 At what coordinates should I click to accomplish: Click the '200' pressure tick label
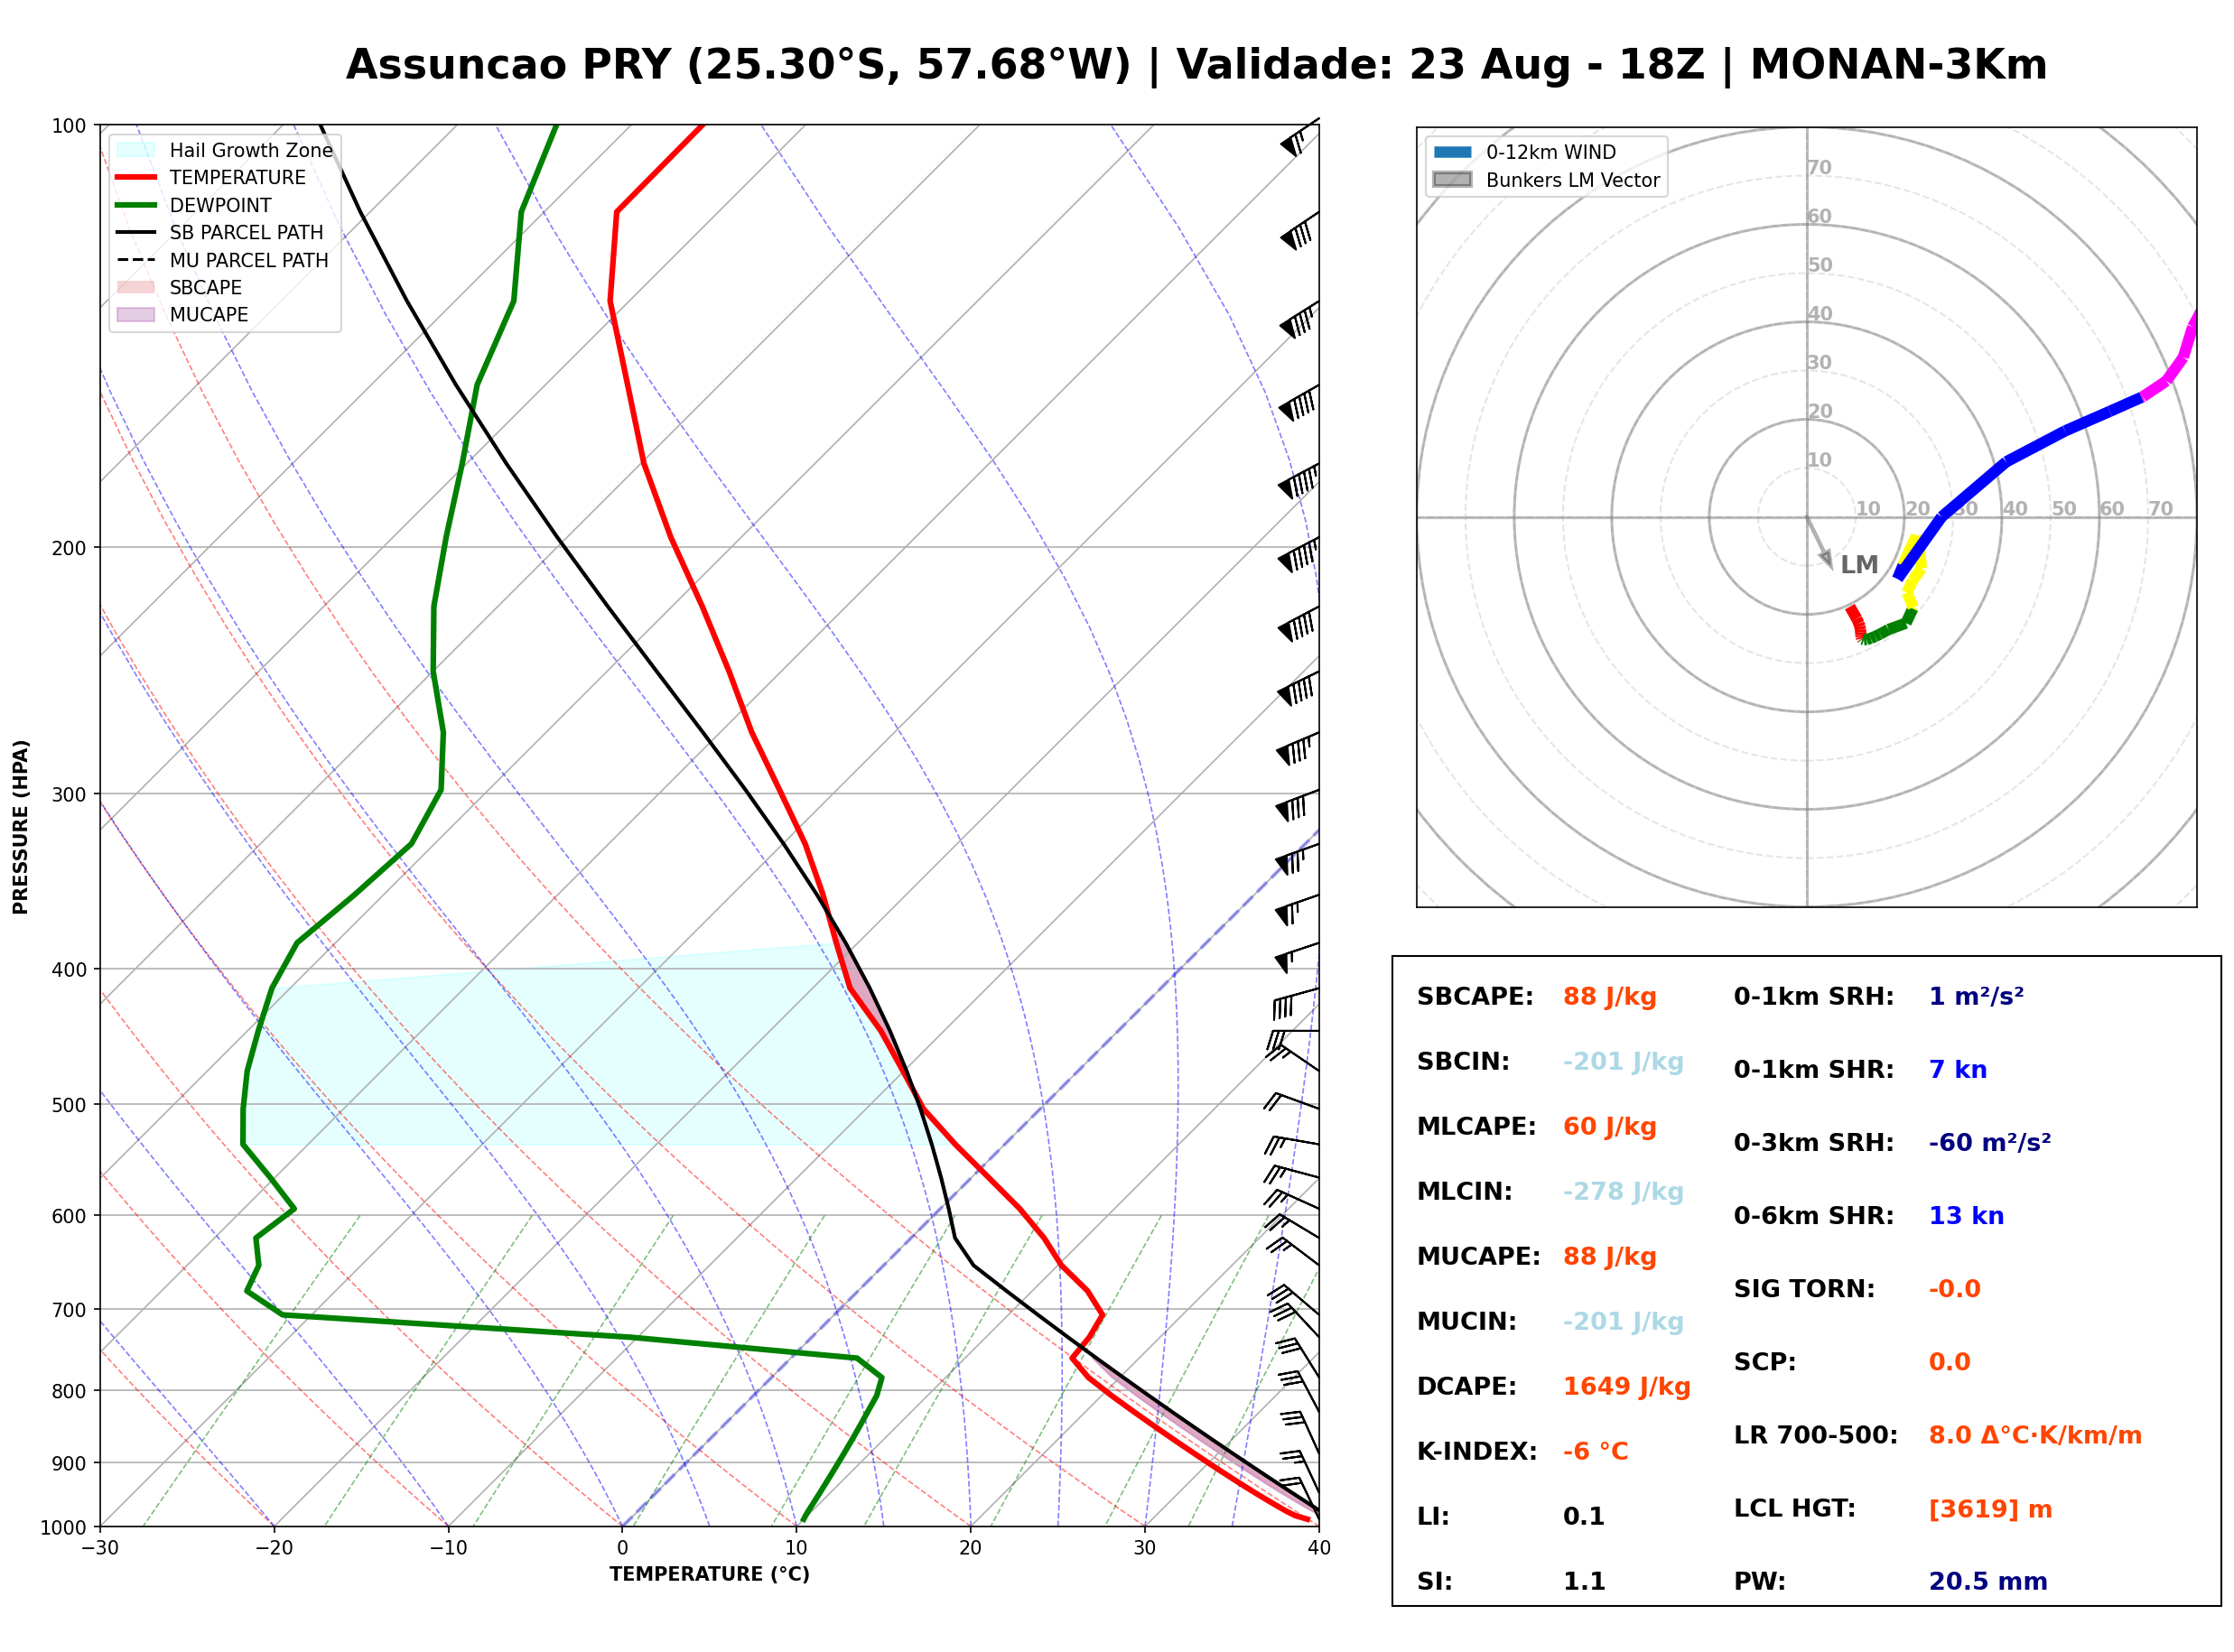click(69, 548)
